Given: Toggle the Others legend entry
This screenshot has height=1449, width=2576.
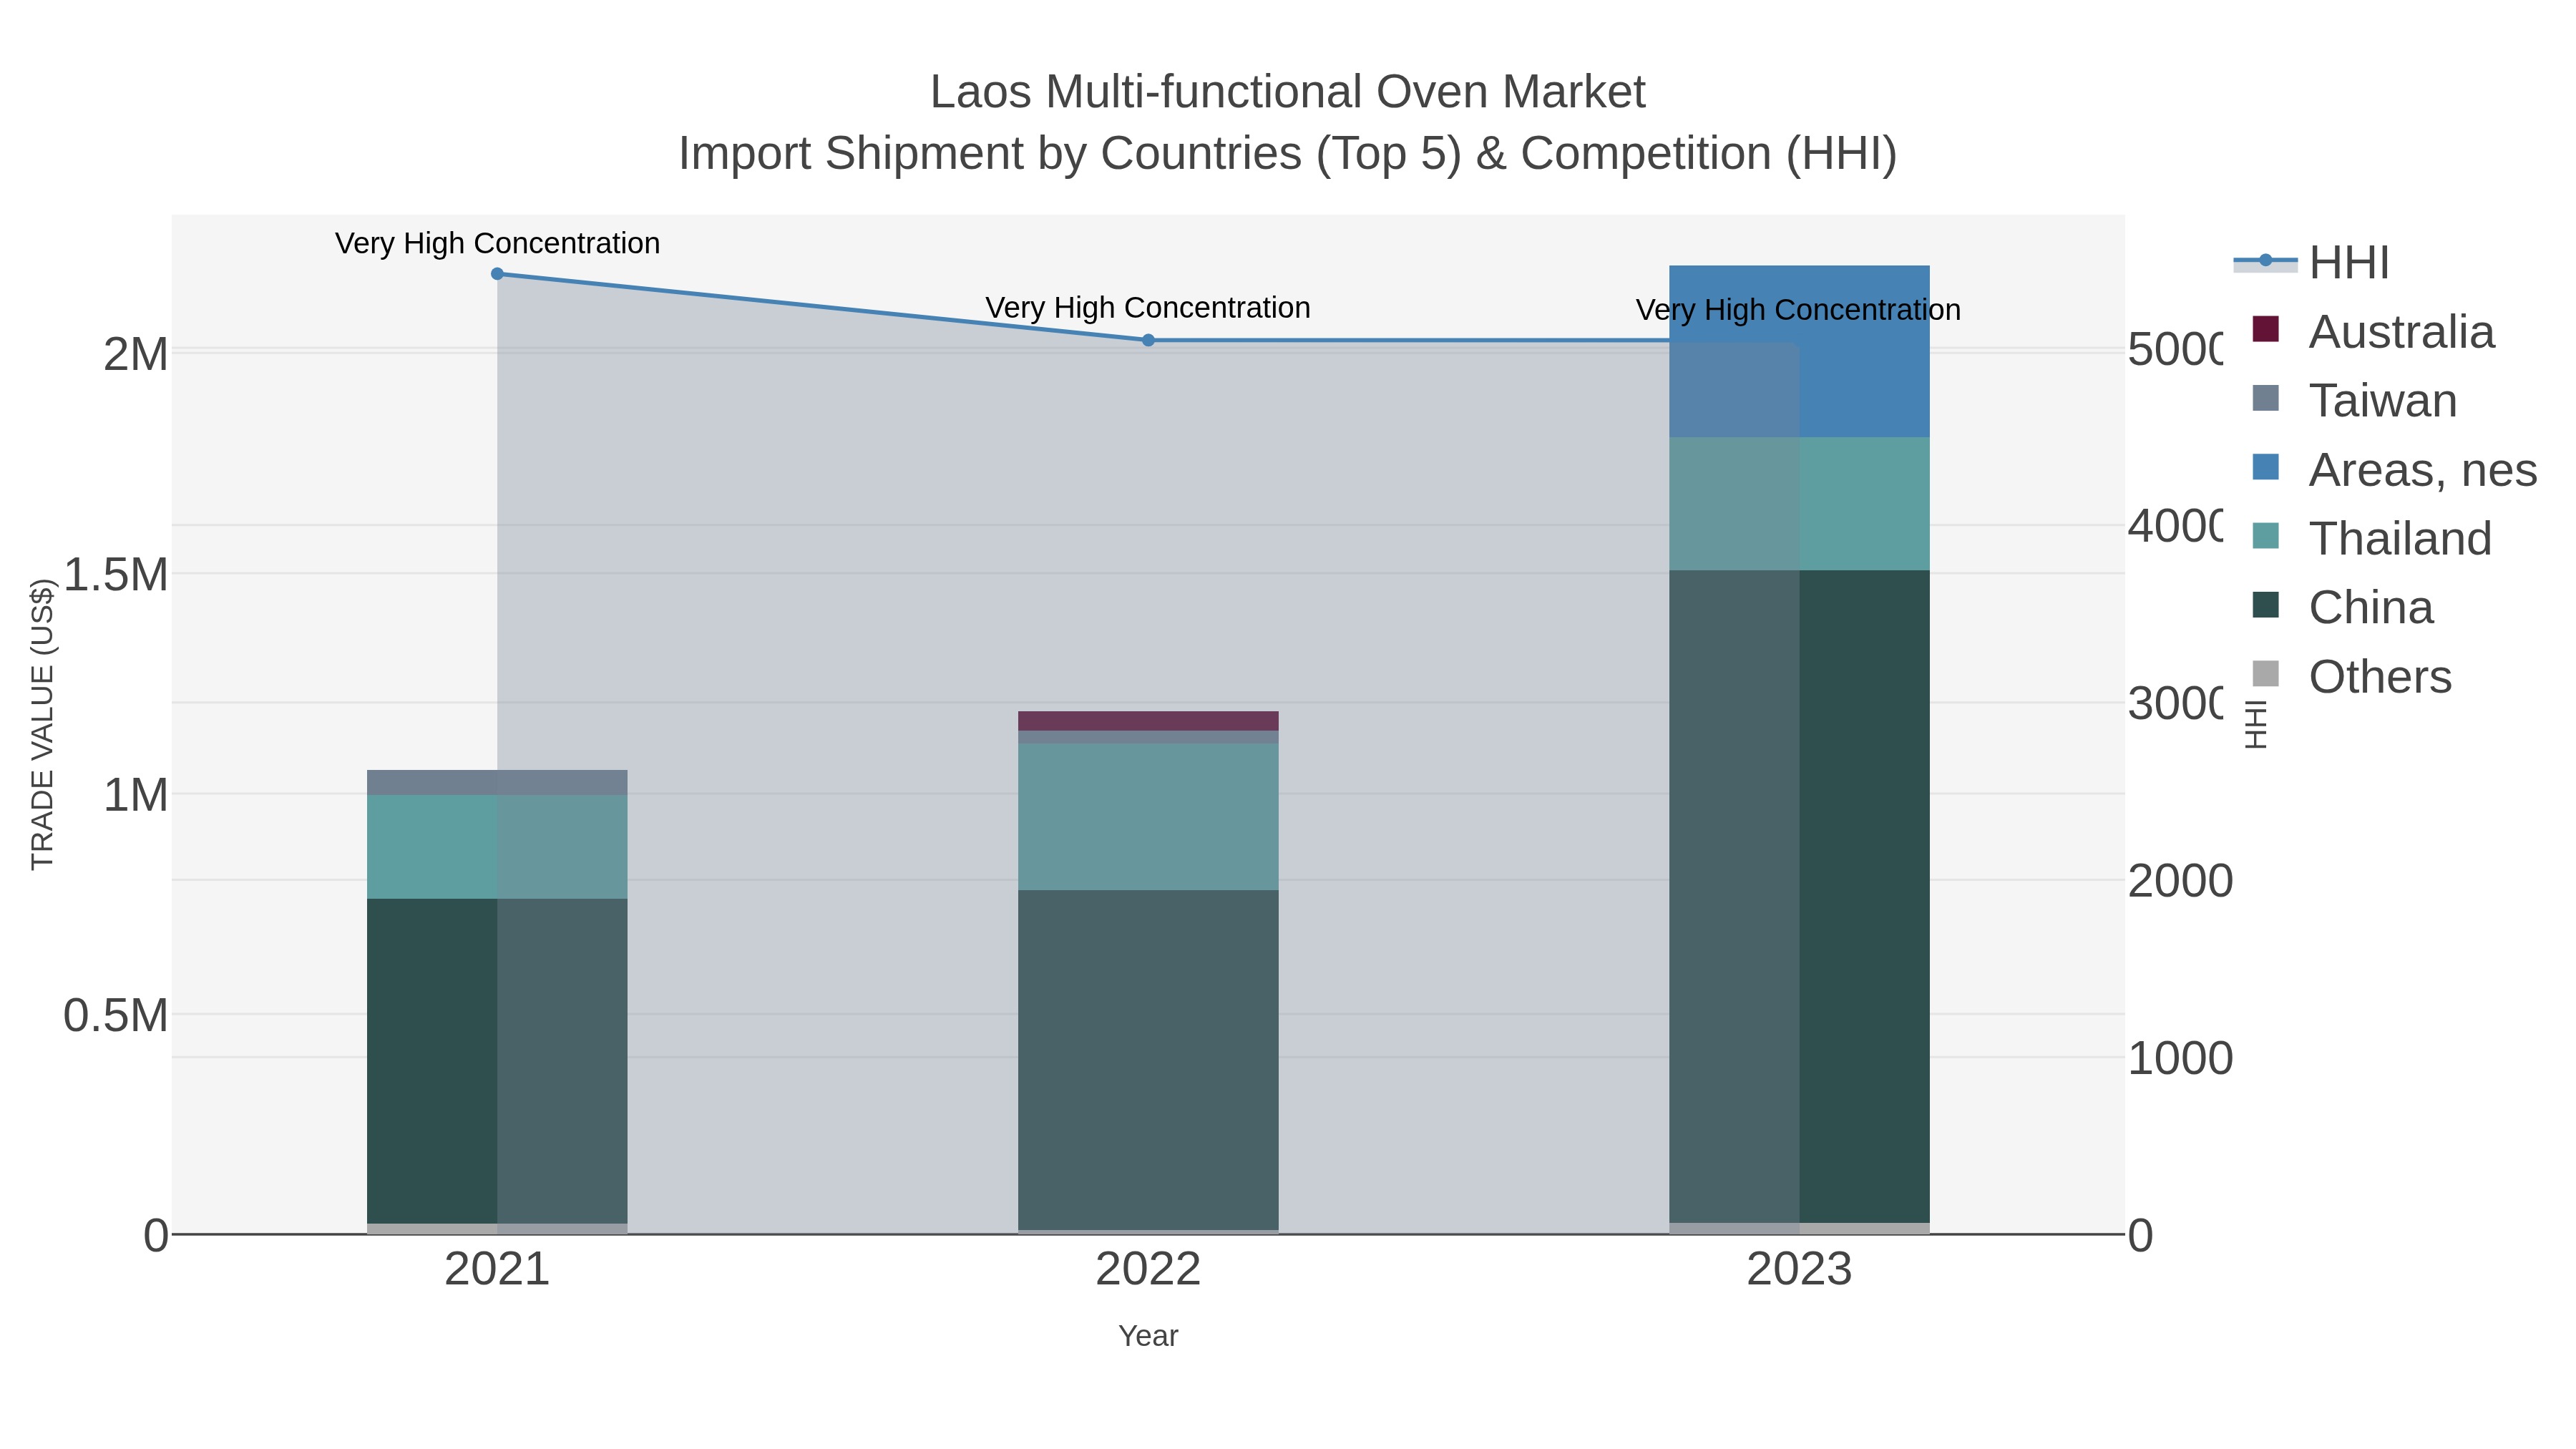Looking at the screenshot, I should 2351,677.
